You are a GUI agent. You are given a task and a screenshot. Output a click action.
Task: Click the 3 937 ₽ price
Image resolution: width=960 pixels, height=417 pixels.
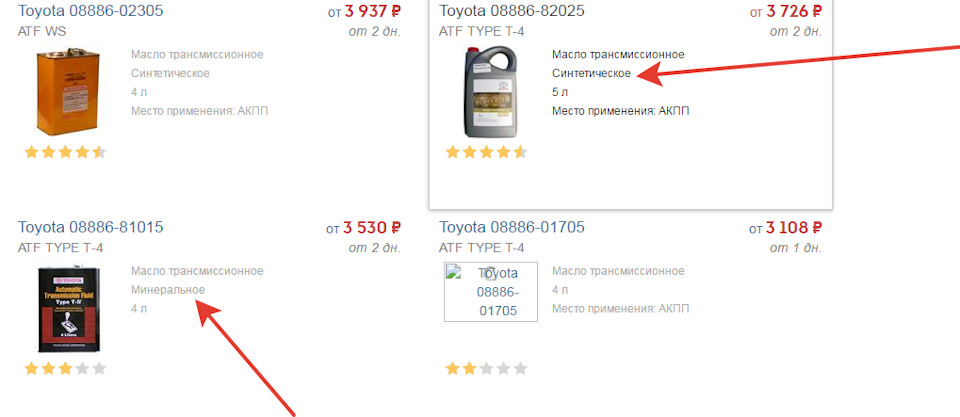371,12
